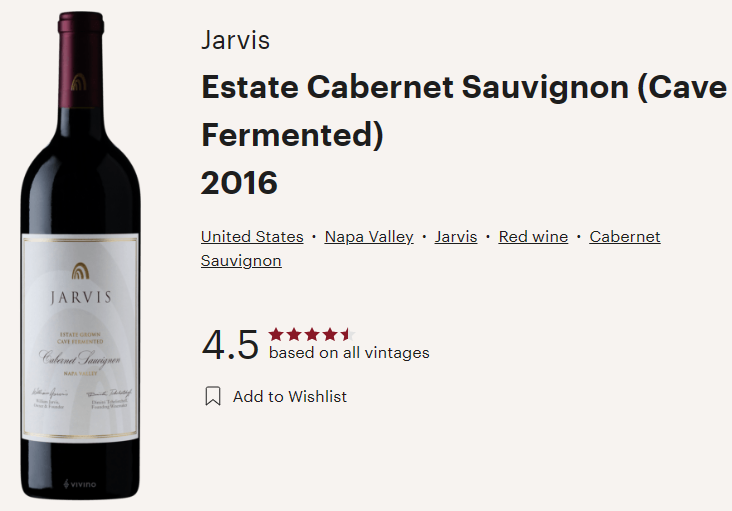Open the Red wine category link
This screenshot has height=511, width=732.
533,237
